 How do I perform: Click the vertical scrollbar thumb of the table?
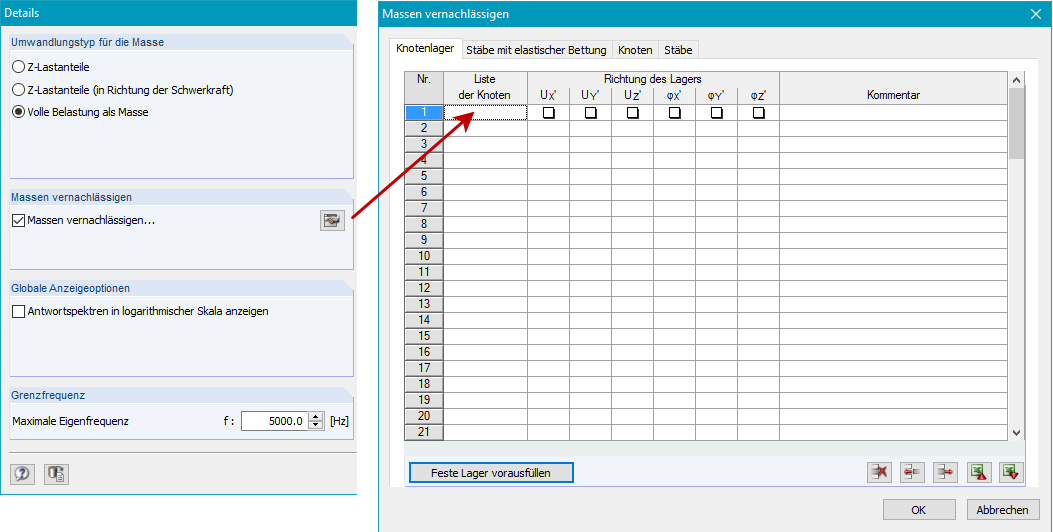[x=1016, y=124]
